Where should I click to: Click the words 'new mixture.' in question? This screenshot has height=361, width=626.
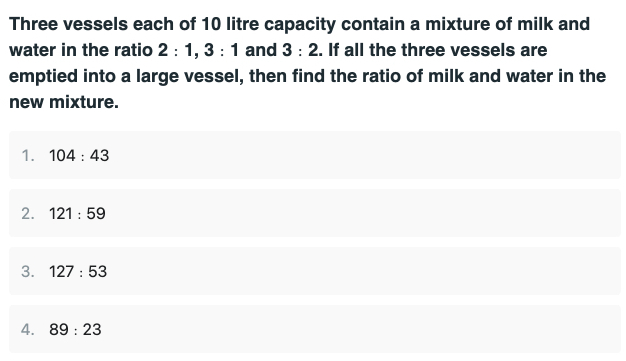(x=64, y=102)
